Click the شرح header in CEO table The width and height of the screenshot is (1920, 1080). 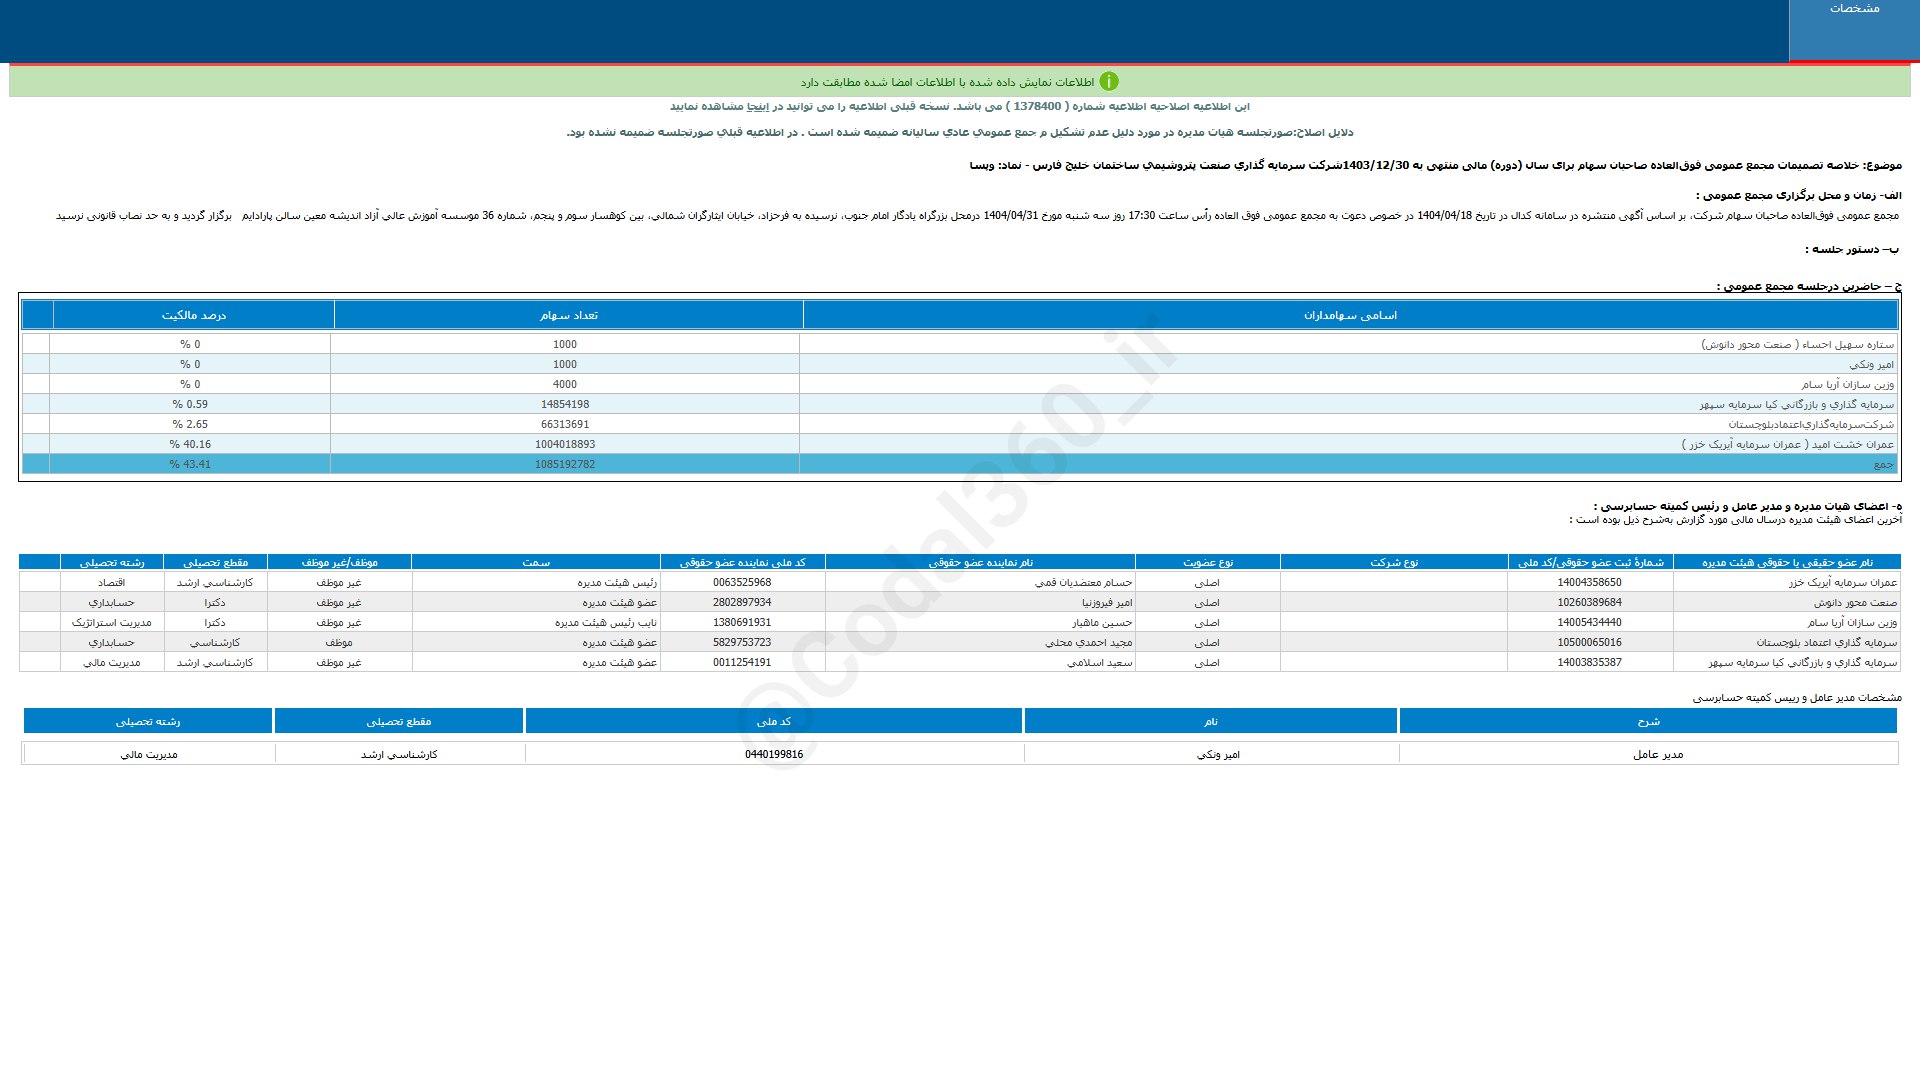pyautogui.click(x=1648, y=721)
